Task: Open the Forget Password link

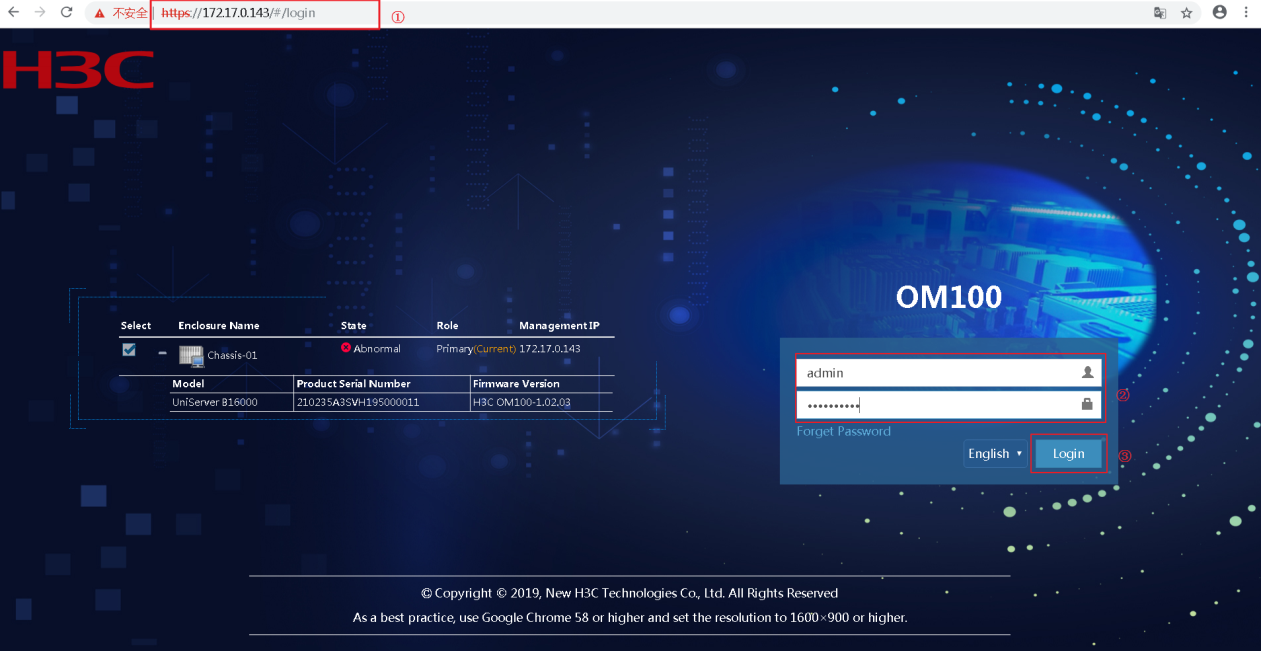Action: coord(843,431)
